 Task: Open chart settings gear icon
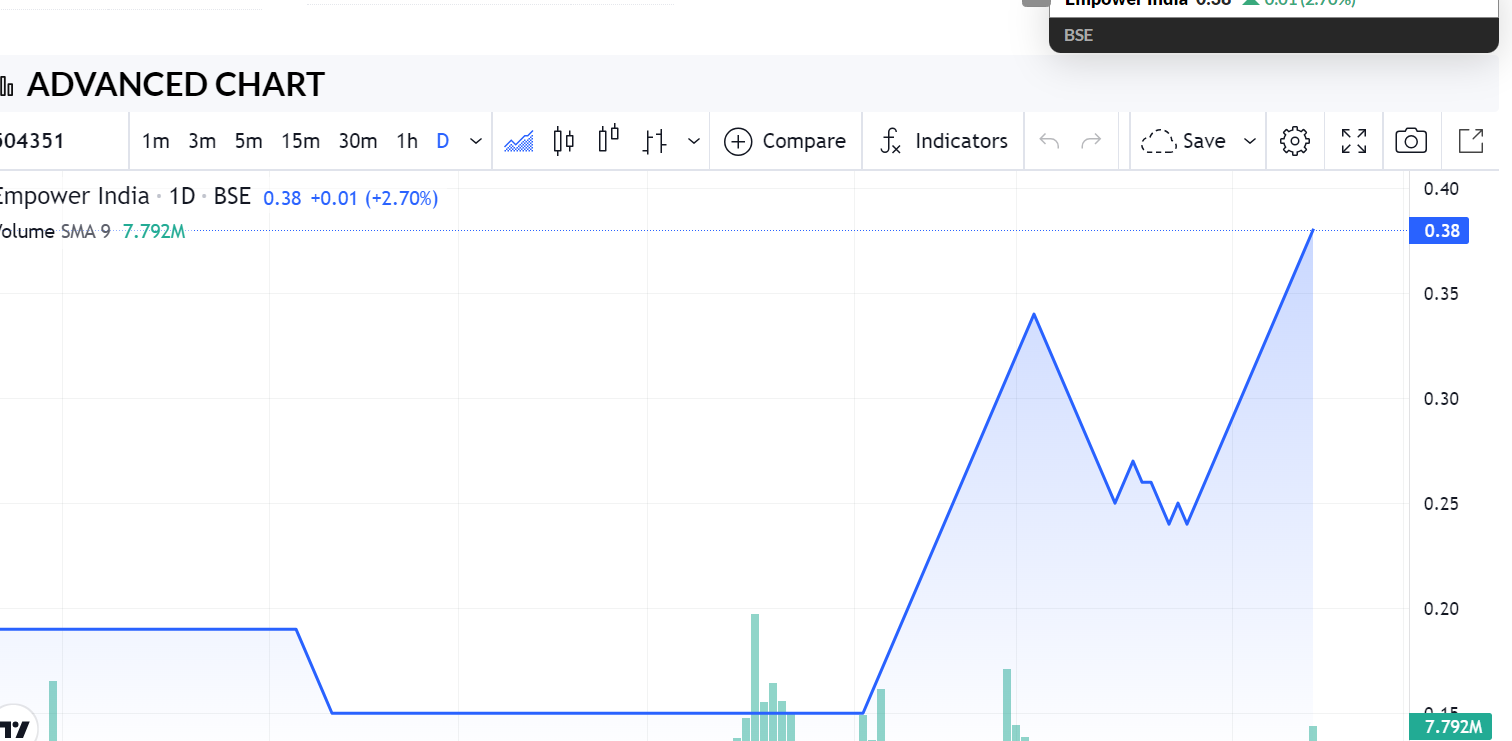[1295, 141]
